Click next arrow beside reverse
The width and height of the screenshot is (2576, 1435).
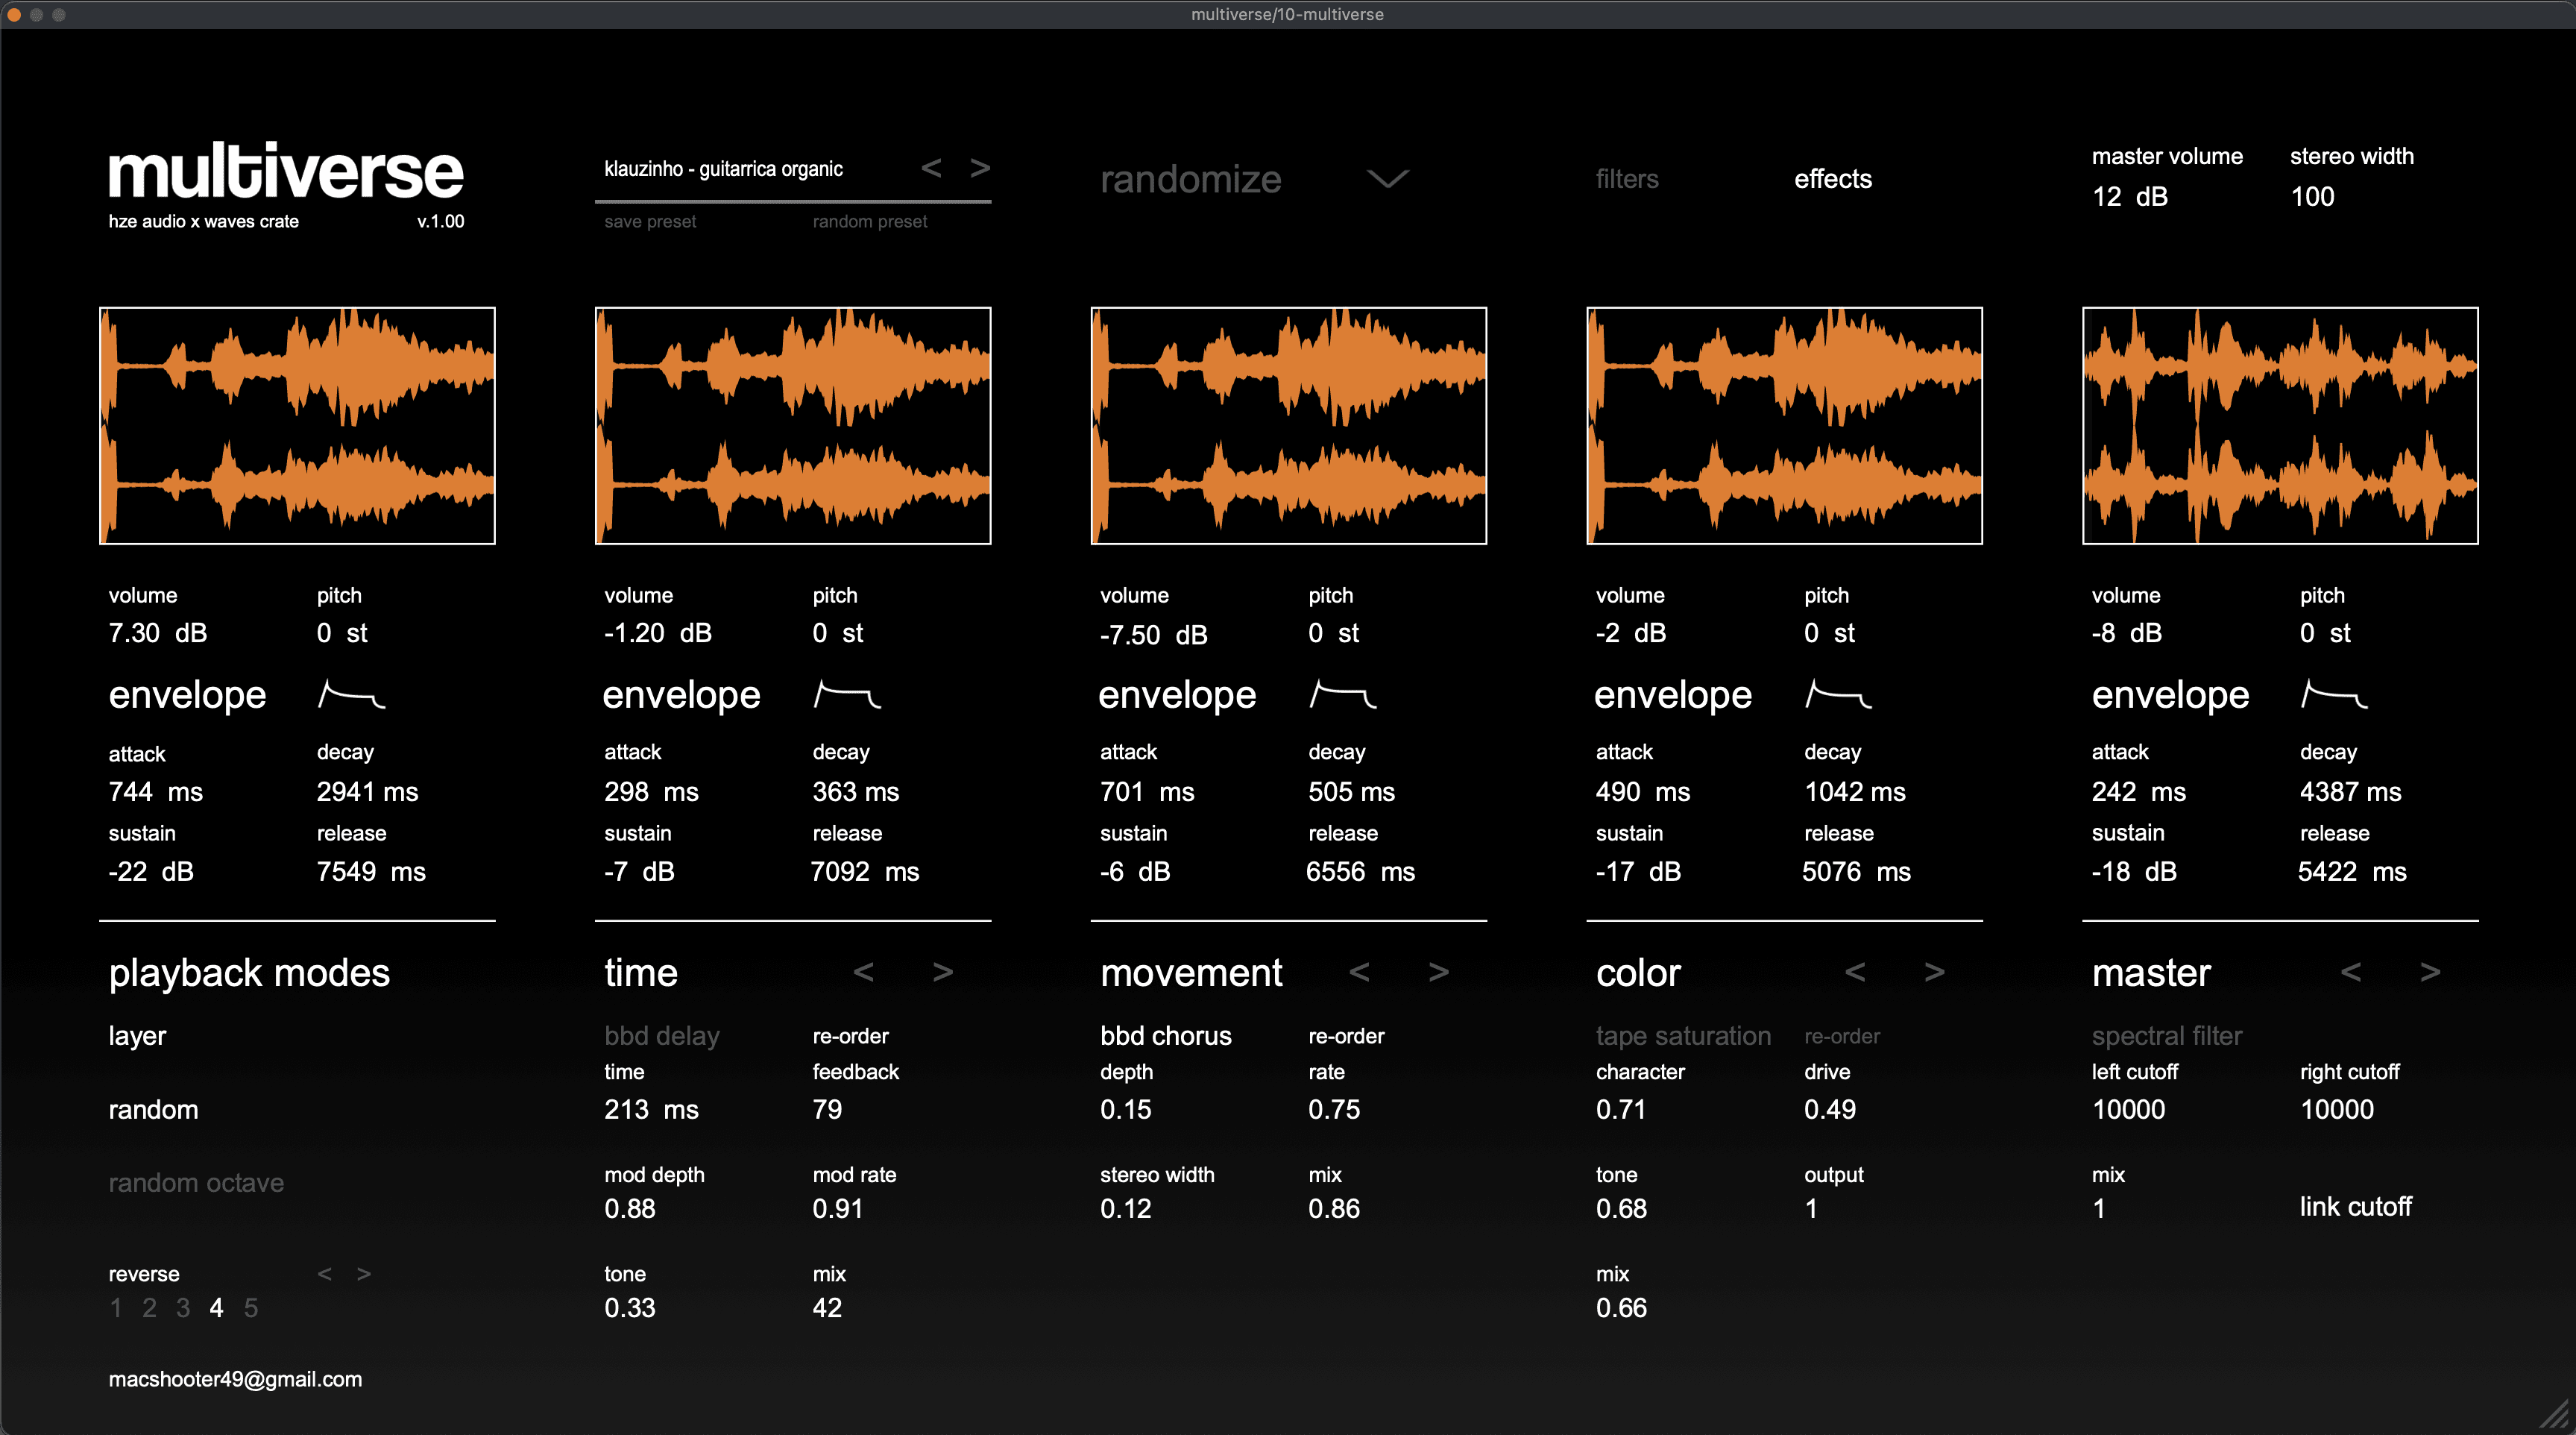tap(364, 1274)
